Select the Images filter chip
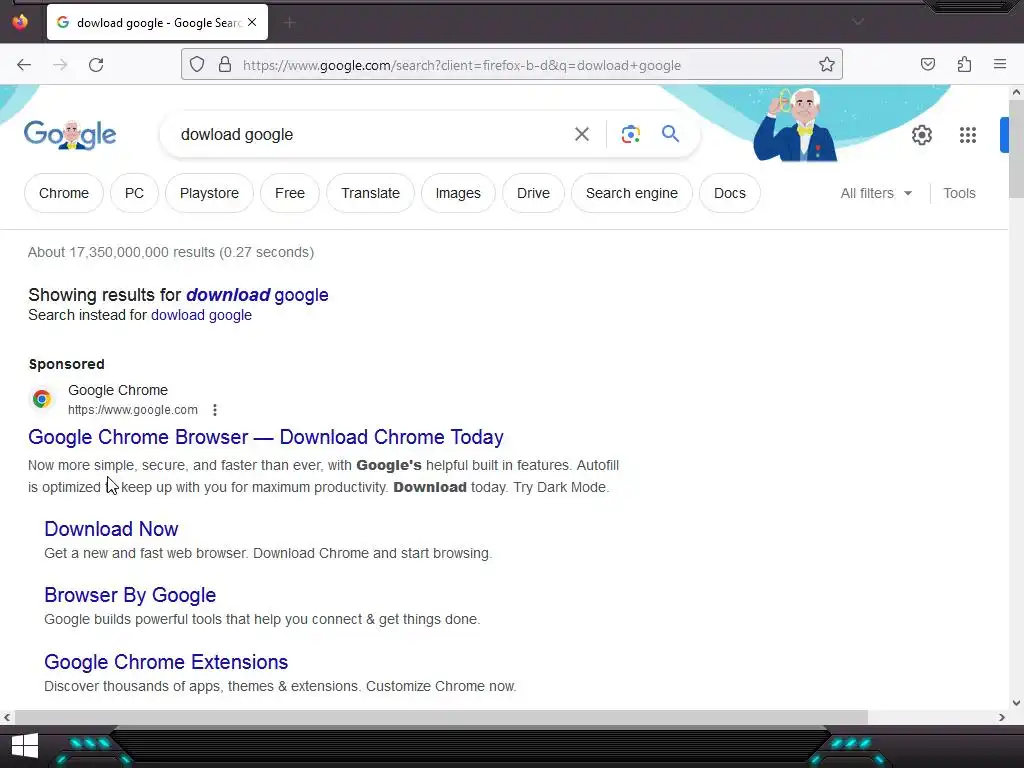 click(458, 193)
